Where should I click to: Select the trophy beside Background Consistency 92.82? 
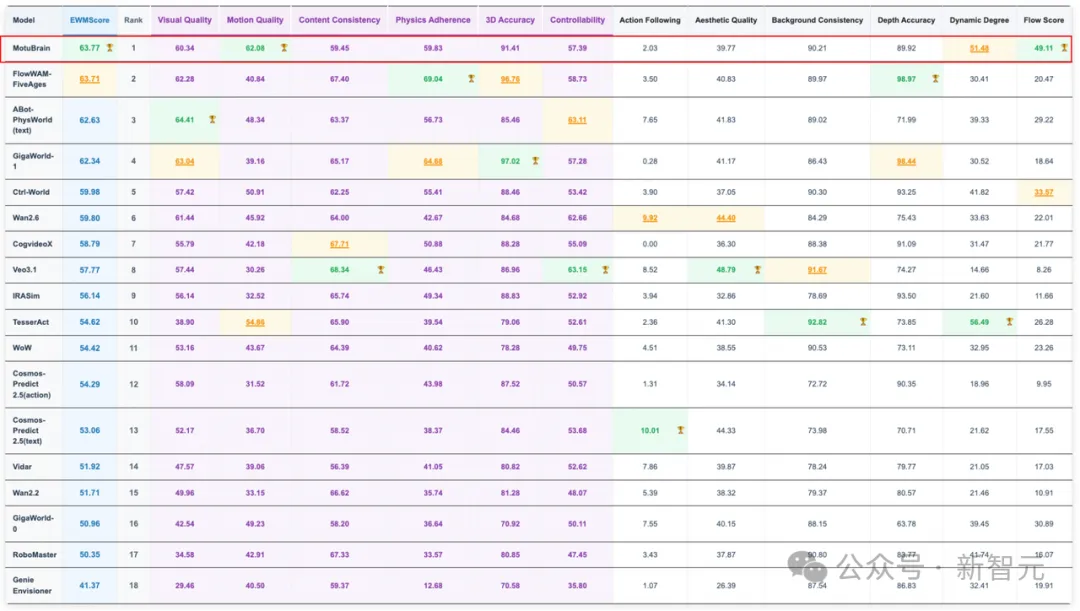(862, 322)
